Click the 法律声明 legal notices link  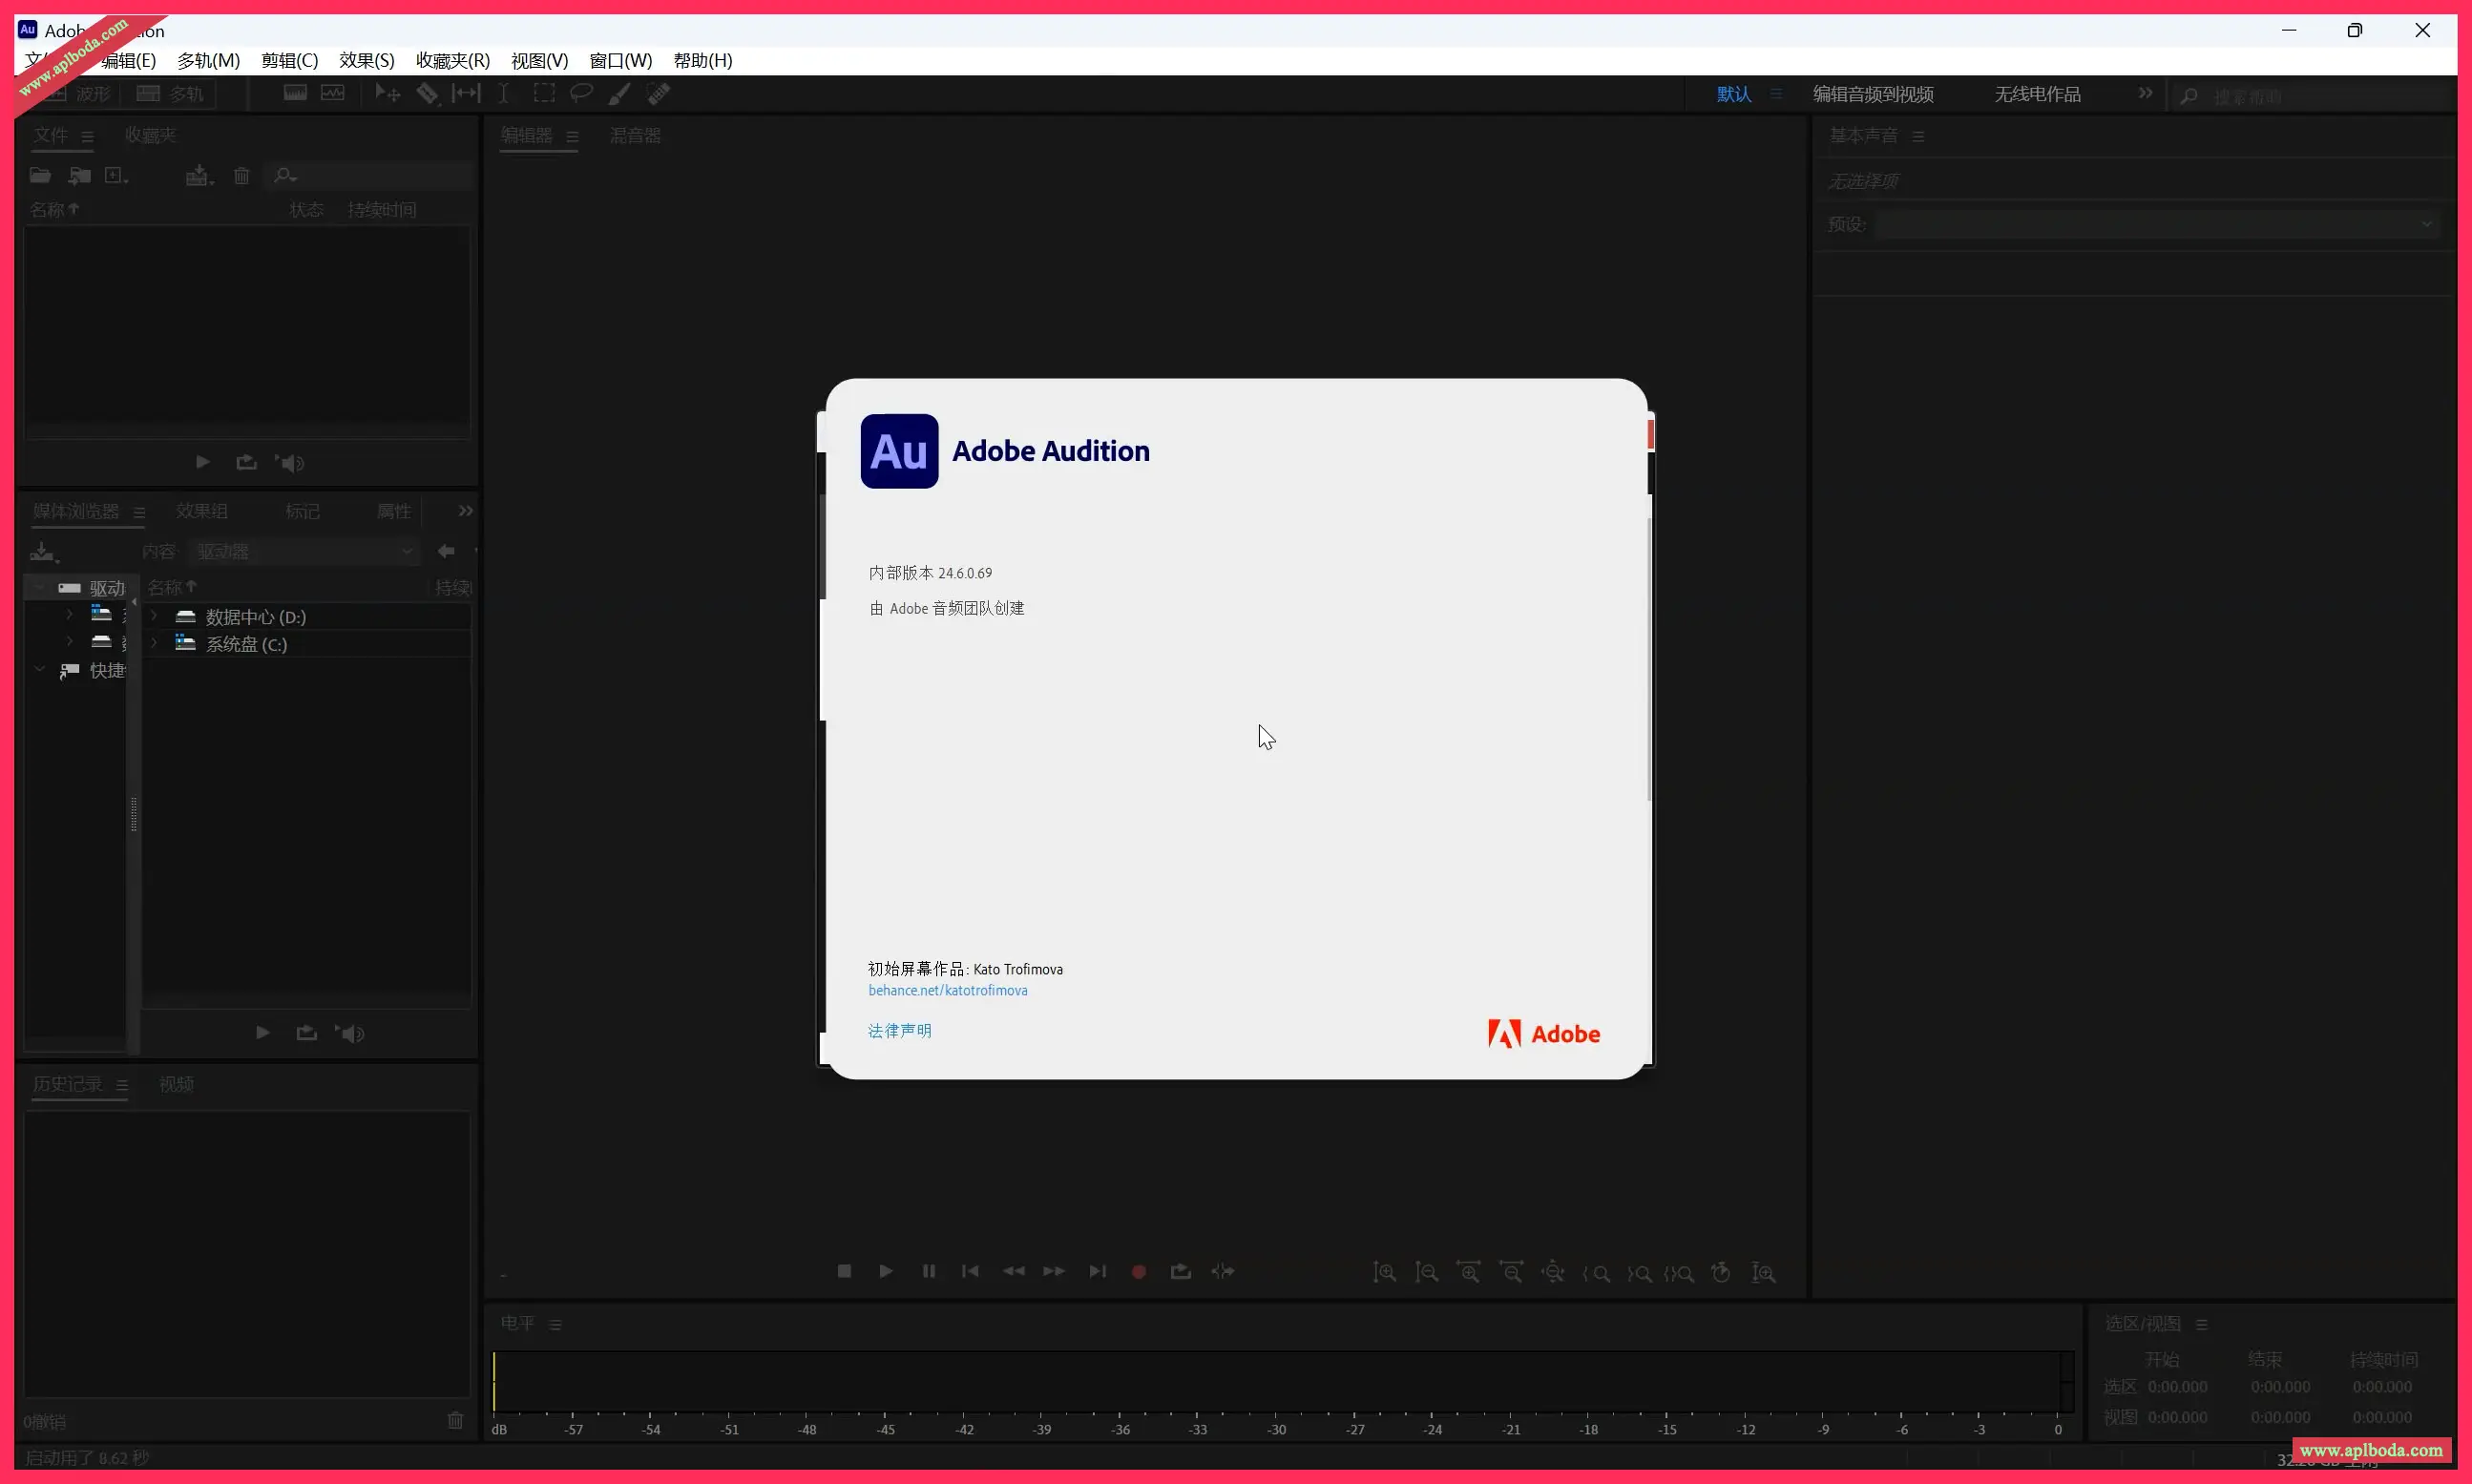899,1030
